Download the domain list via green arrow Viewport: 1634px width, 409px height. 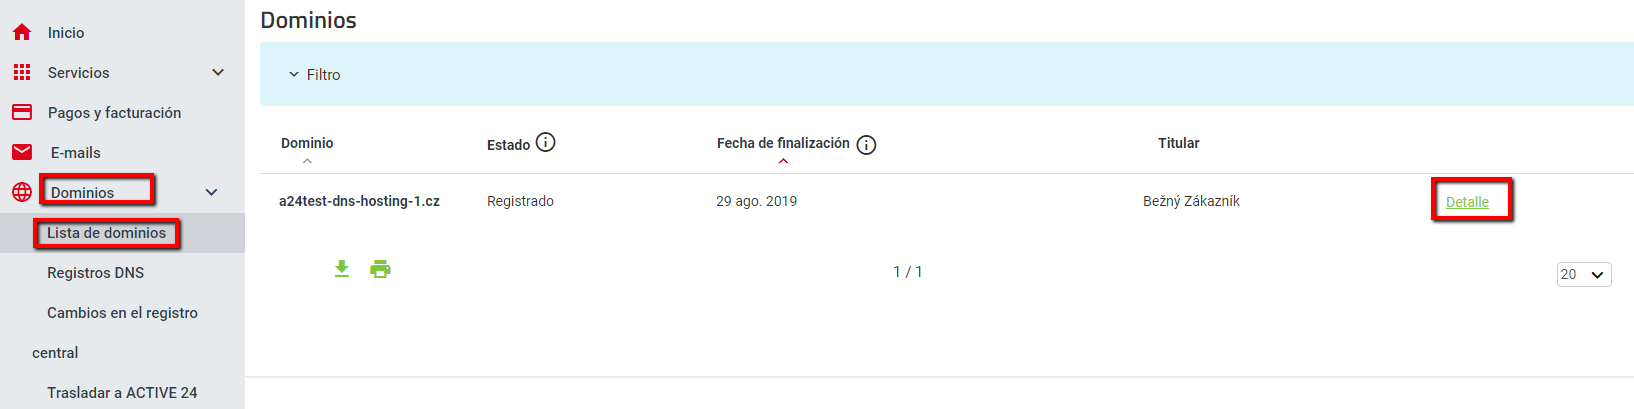tap(342, 269)
